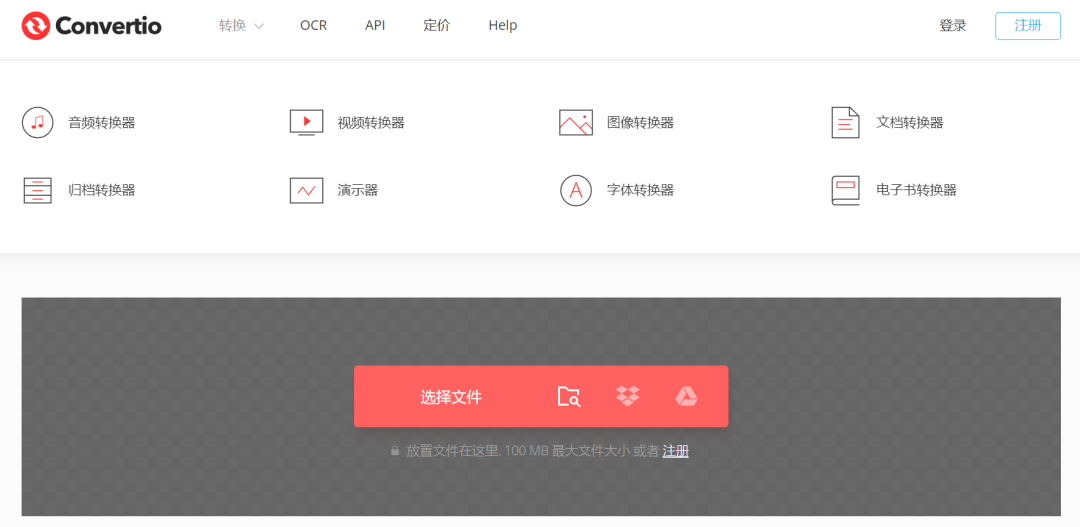Click the font converter letter A icon
Viewport: 1080px width, 527px height.
(575, 190)
